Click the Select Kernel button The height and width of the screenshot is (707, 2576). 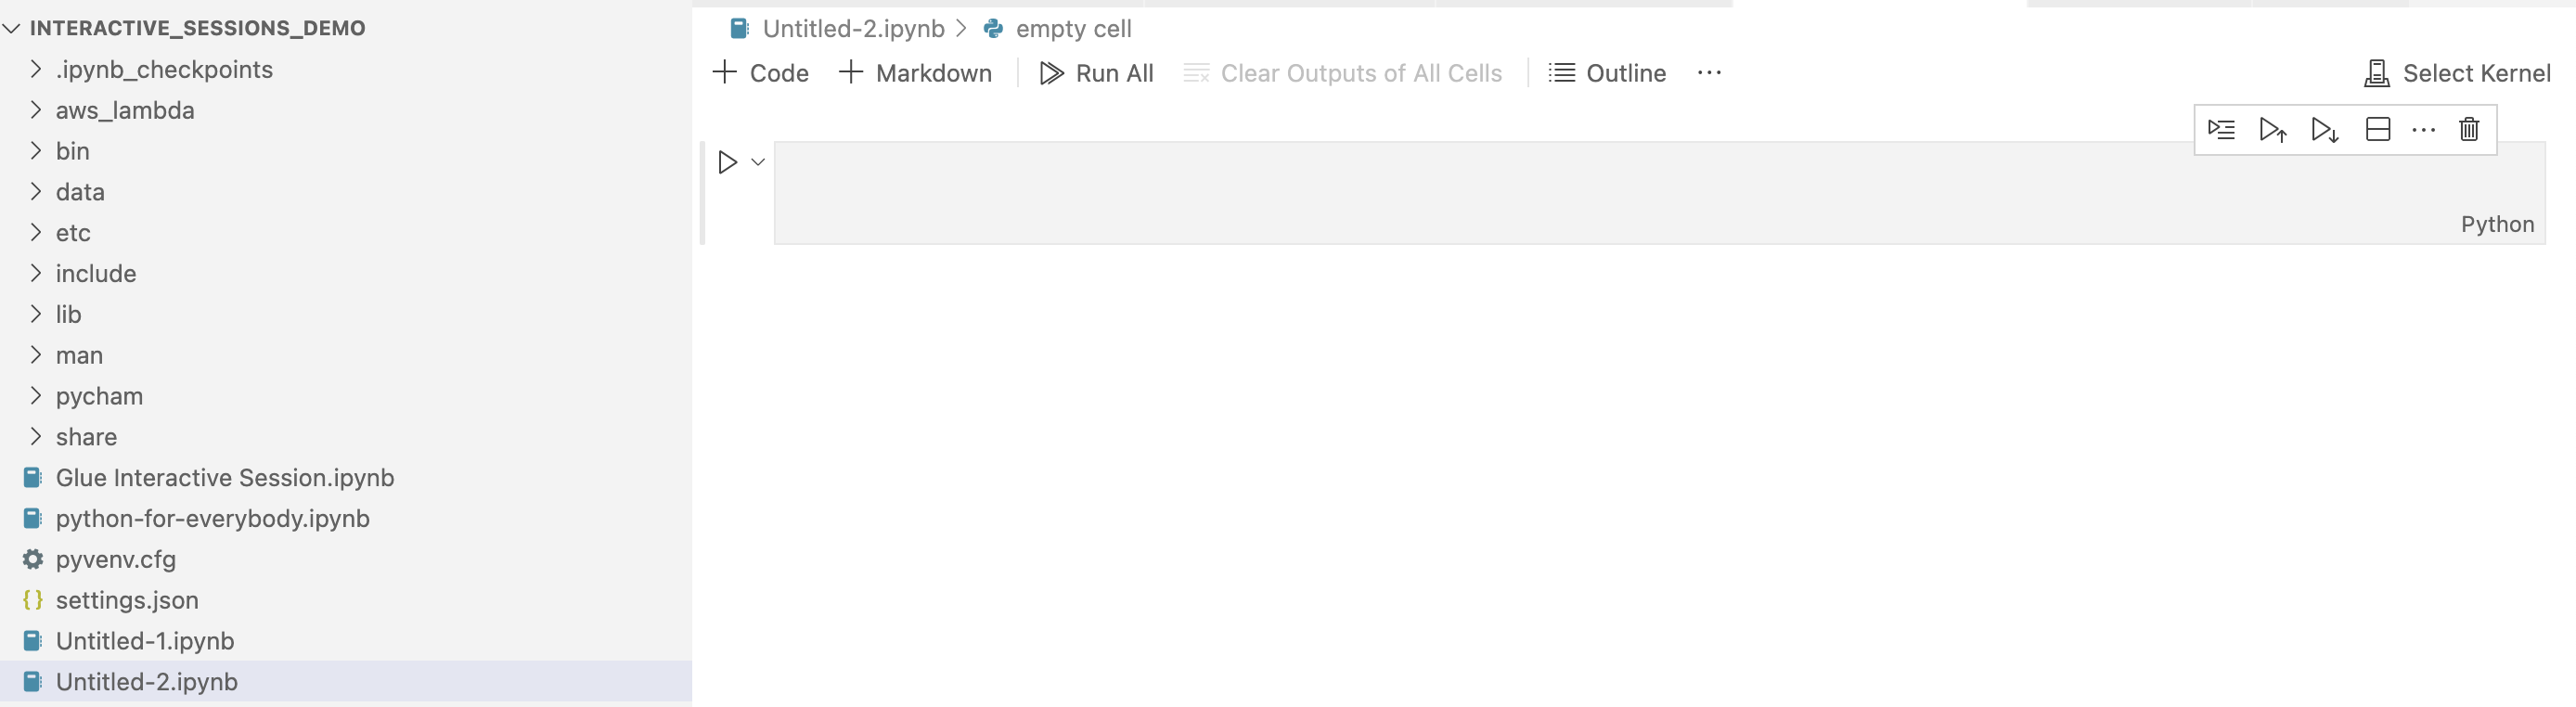(x=2457, y=72)
